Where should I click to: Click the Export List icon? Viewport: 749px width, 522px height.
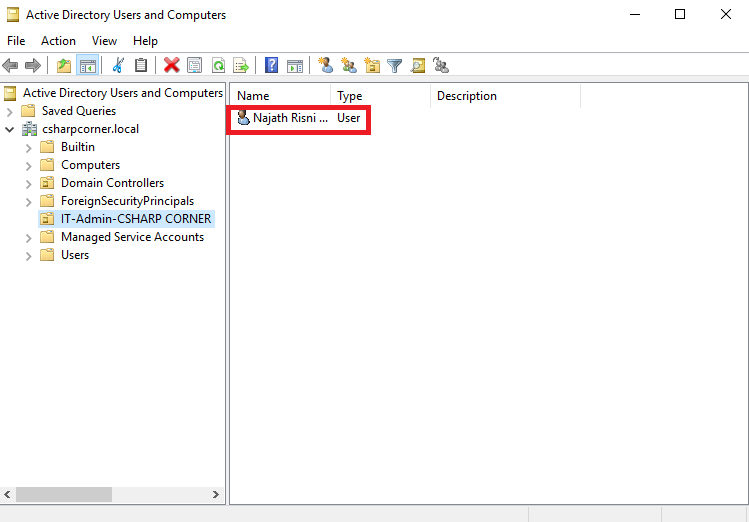pyautogui.click(x=241, y=65)
